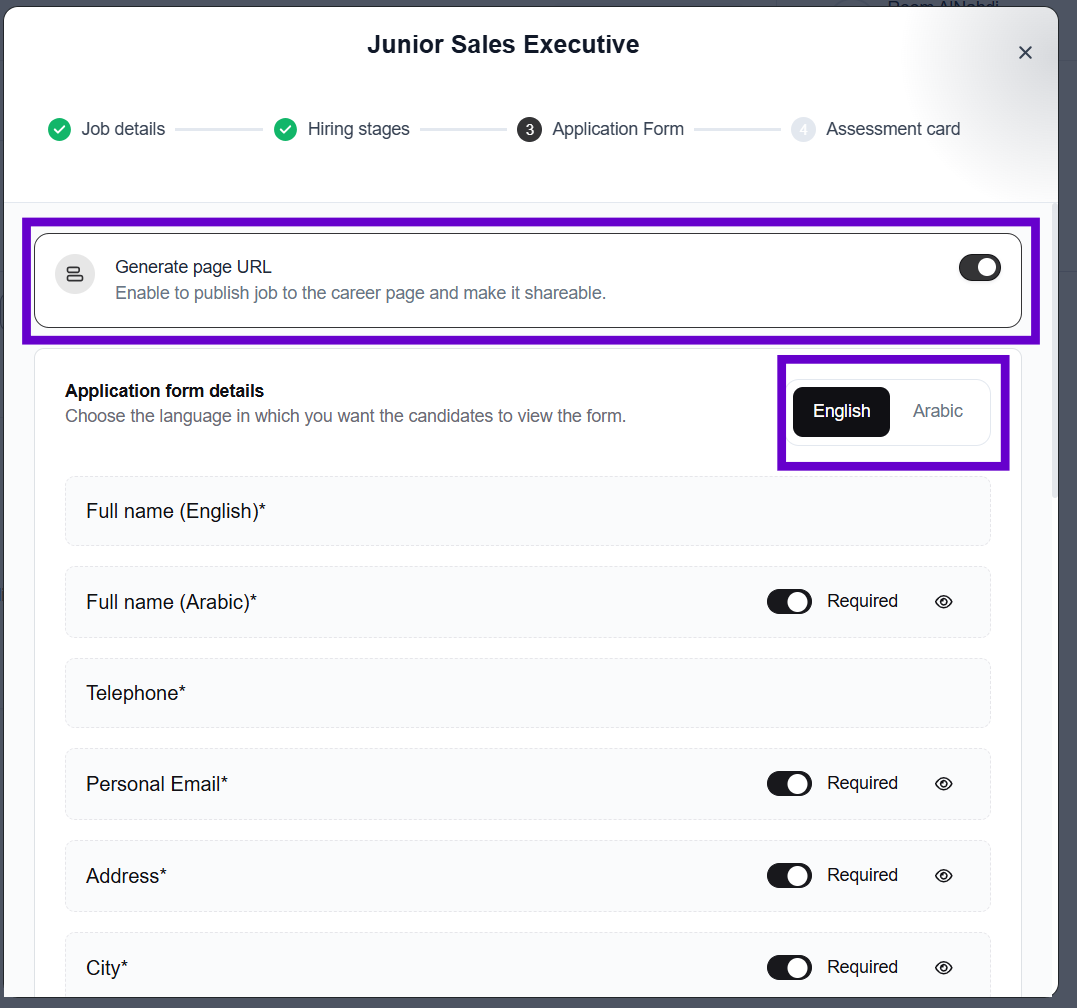Toggle Required switch for Personal Email
1077x1008 pixels.
pyautogui.click(x=789, y=784)
